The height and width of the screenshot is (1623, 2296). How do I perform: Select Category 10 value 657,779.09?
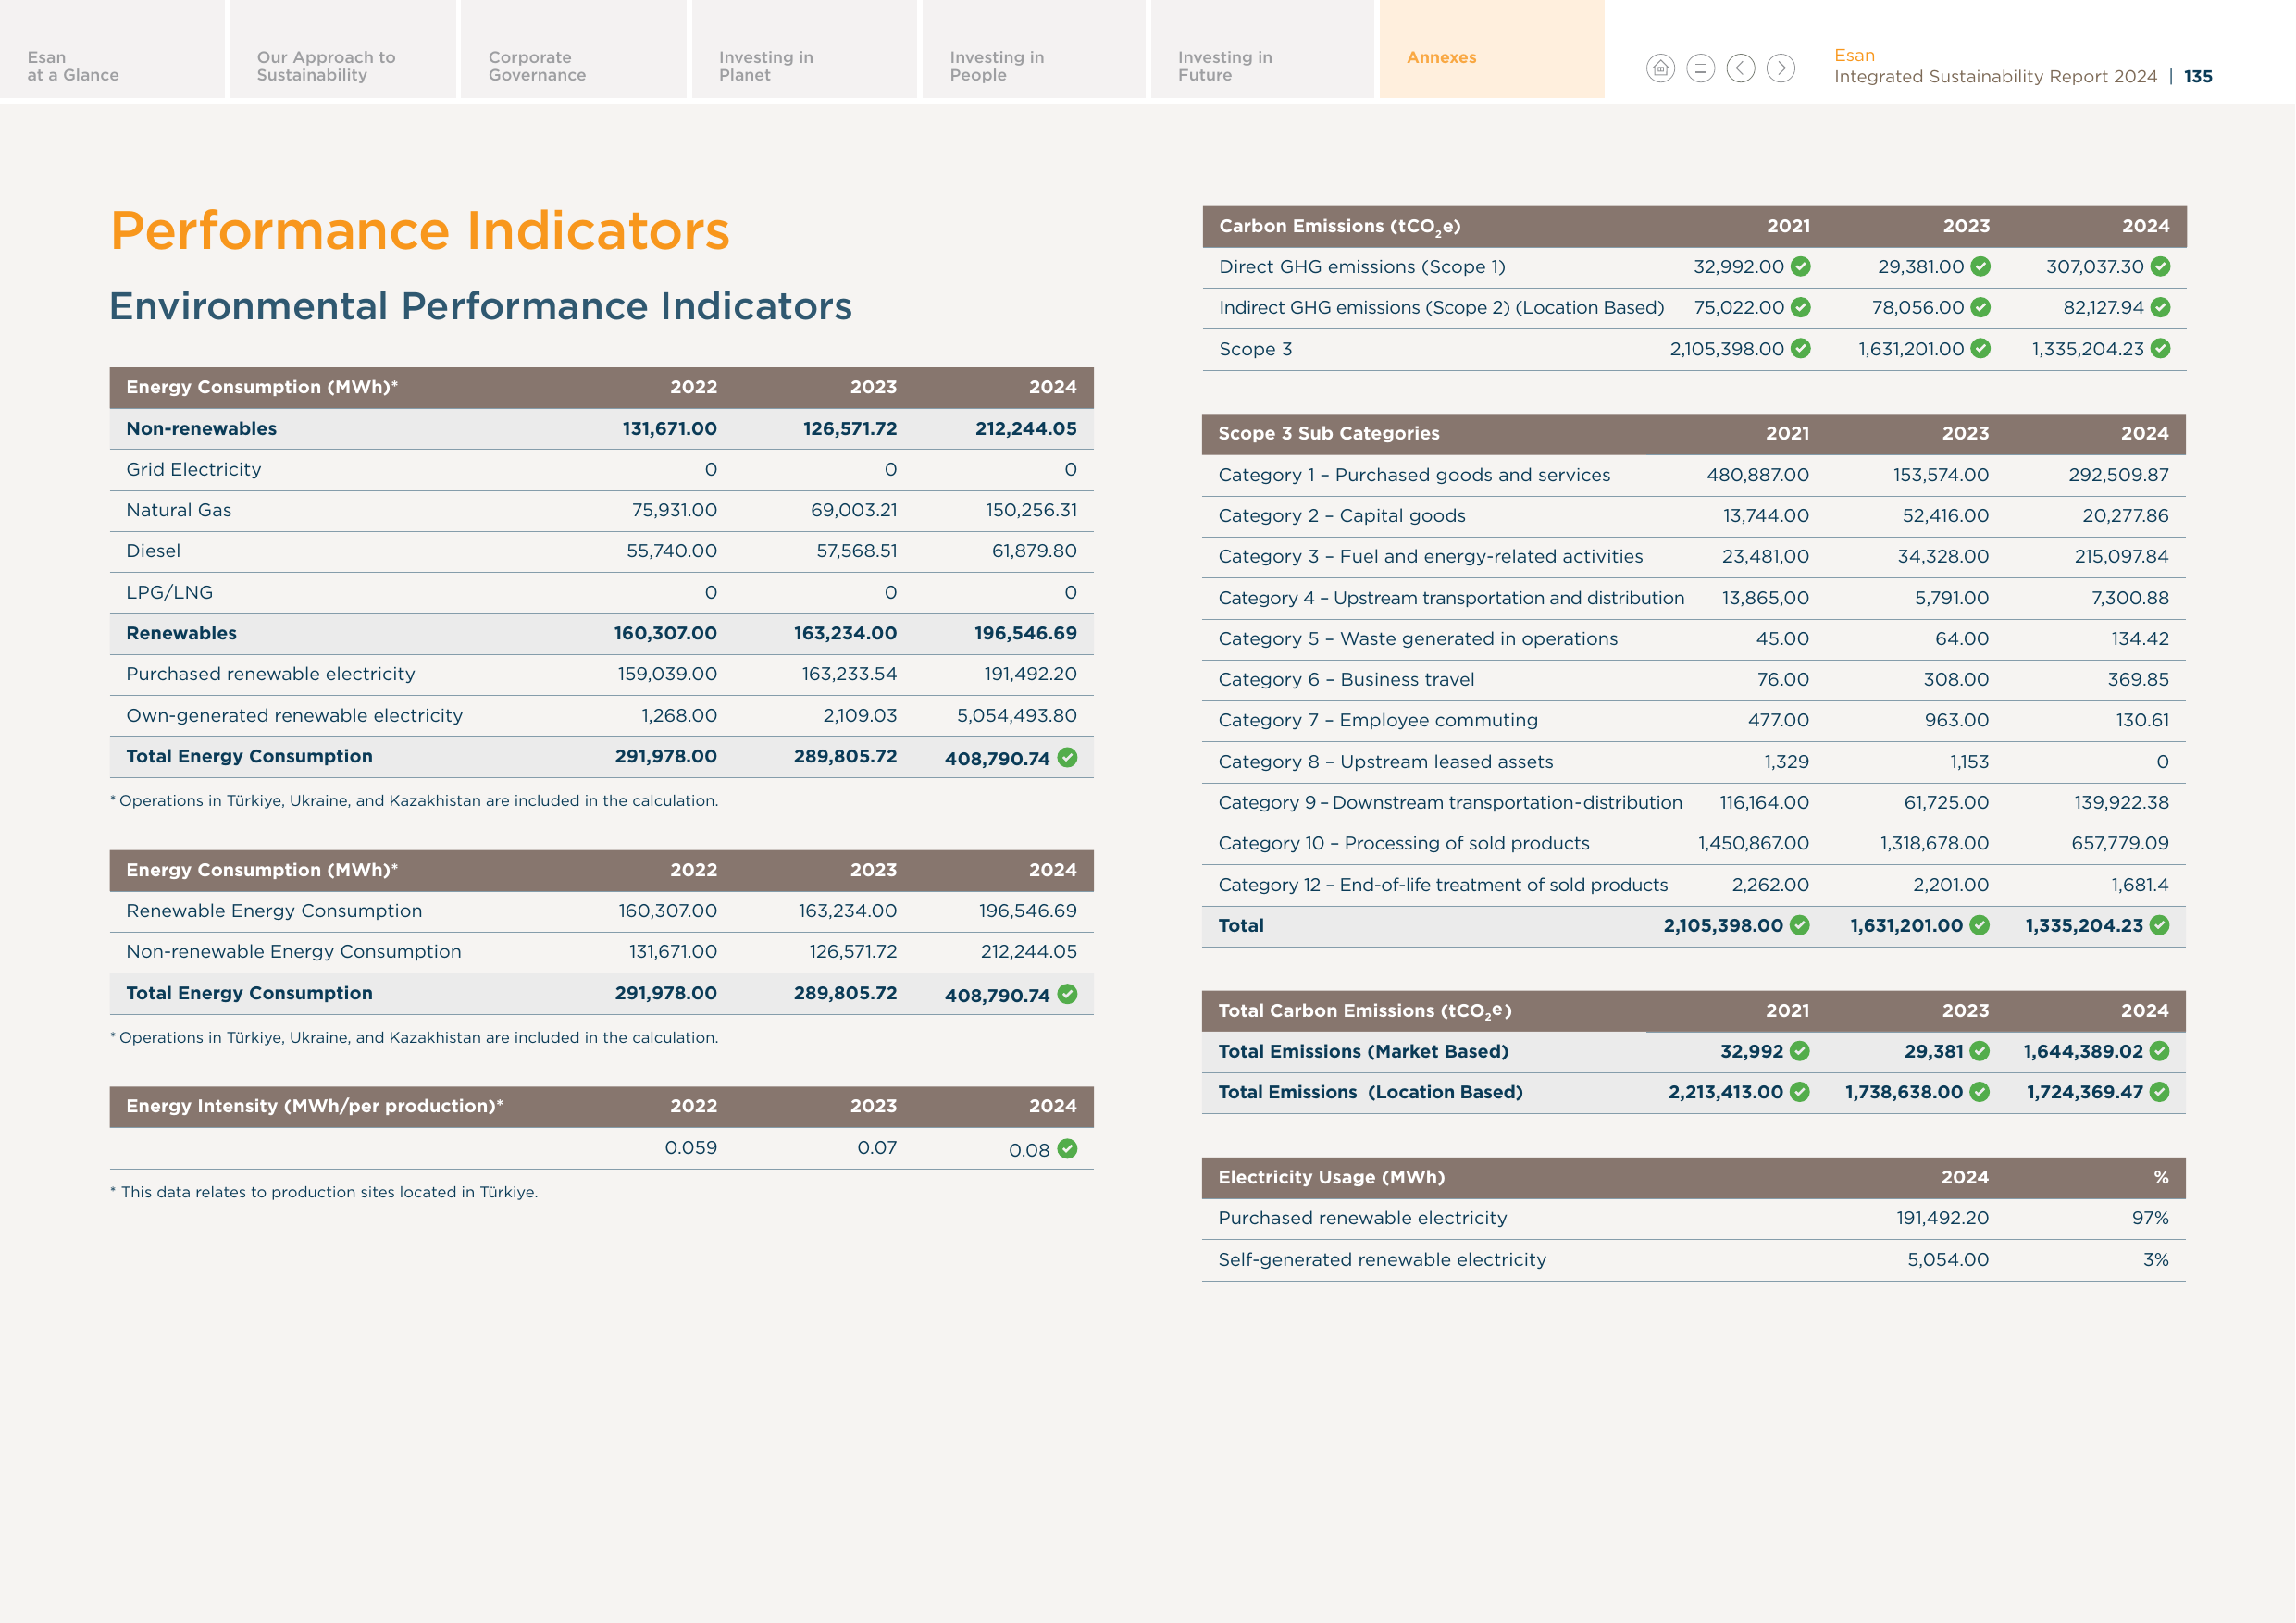tap(2120, 844)
